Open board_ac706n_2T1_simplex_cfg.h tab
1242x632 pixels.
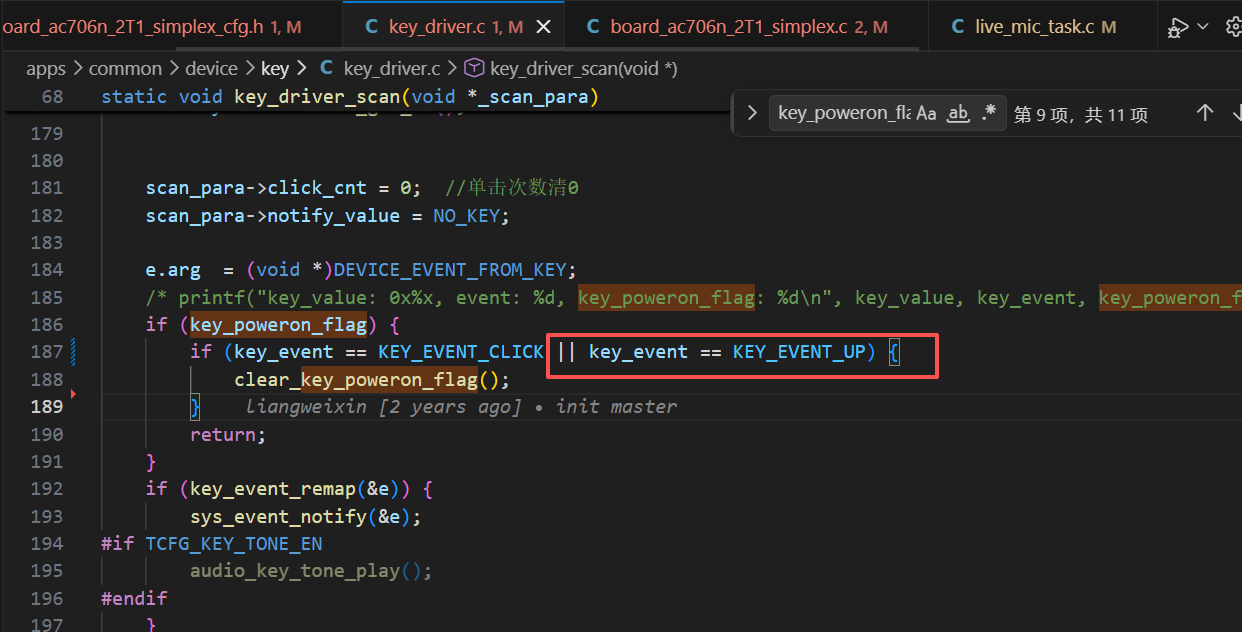pos(150,27)
